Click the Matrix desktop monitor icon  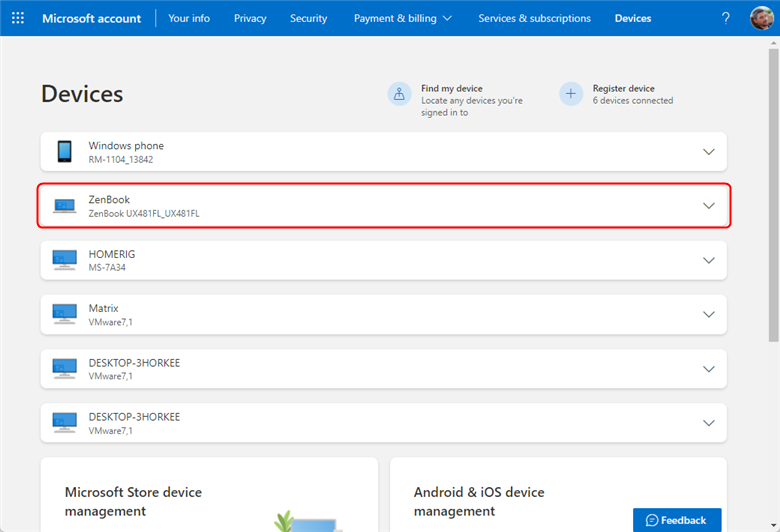tap(65, 314)
